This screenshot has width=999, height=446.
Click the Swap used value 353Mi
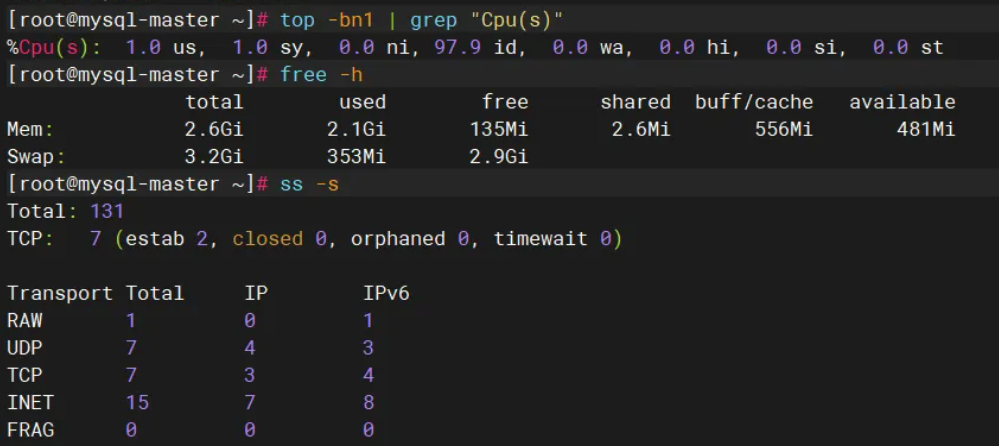pos(356,157)
